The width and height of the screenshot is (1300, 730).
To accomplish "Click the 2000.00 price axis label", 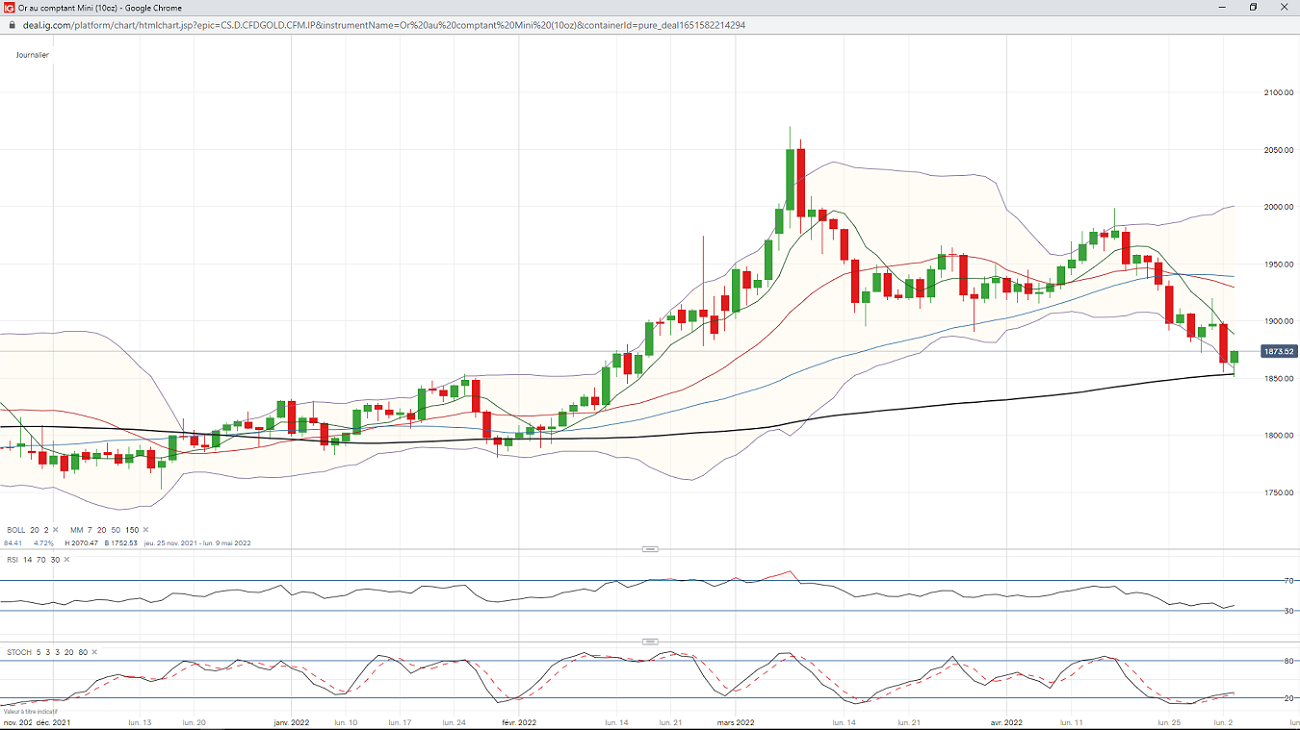I will (1279, 207).
